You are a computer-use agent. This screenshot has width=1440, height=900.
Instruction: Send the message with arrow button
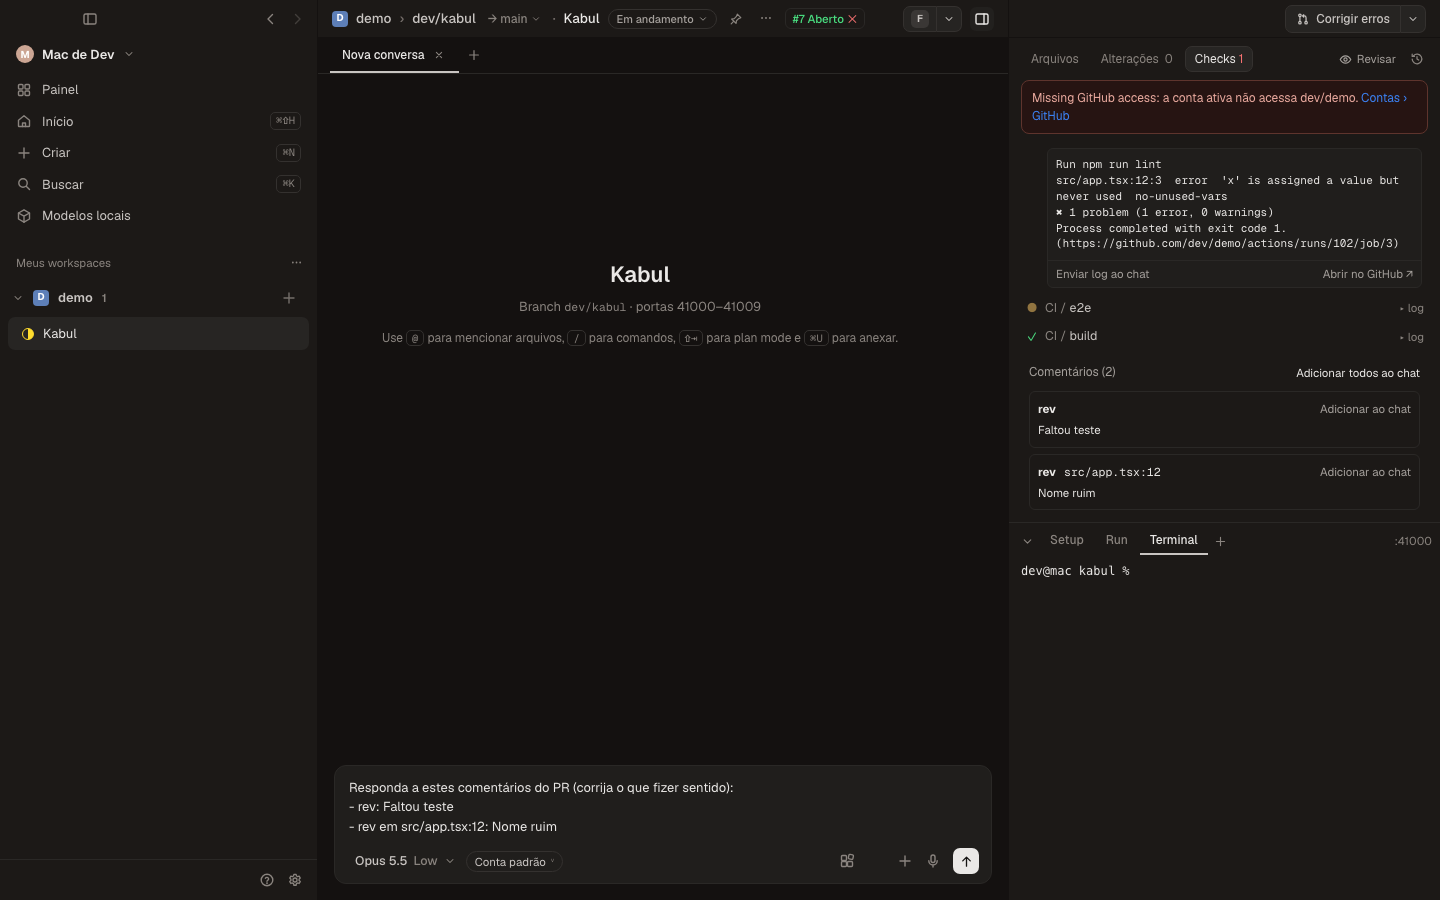click(966, 861)
